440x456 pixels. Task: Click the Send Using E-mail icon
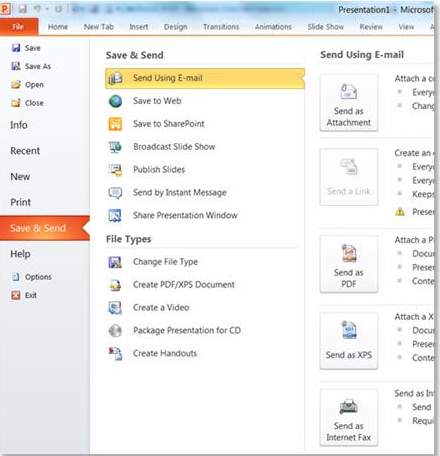pyautogui.click(x=115, y=78)
